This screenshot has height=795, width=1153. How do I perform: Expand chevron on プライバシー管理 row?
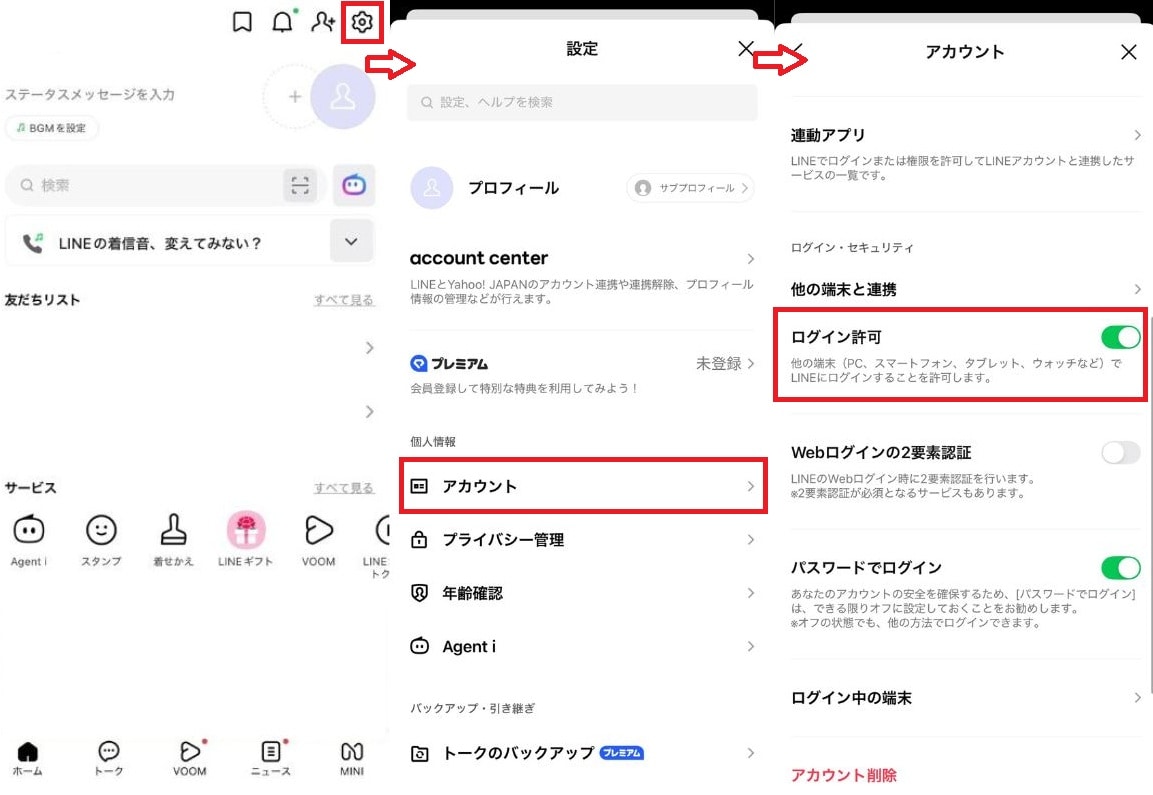(750, 540)
